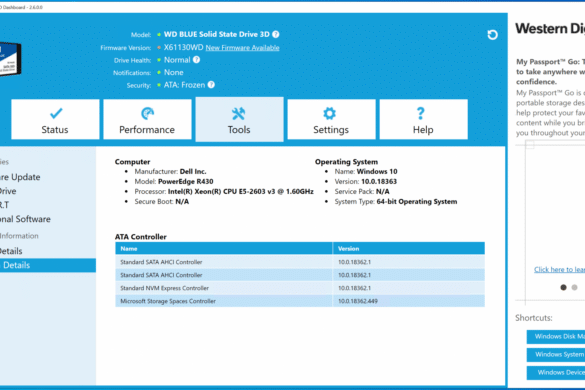Click help icon beside ATA: Frozen security

click(x=211, y=85)
